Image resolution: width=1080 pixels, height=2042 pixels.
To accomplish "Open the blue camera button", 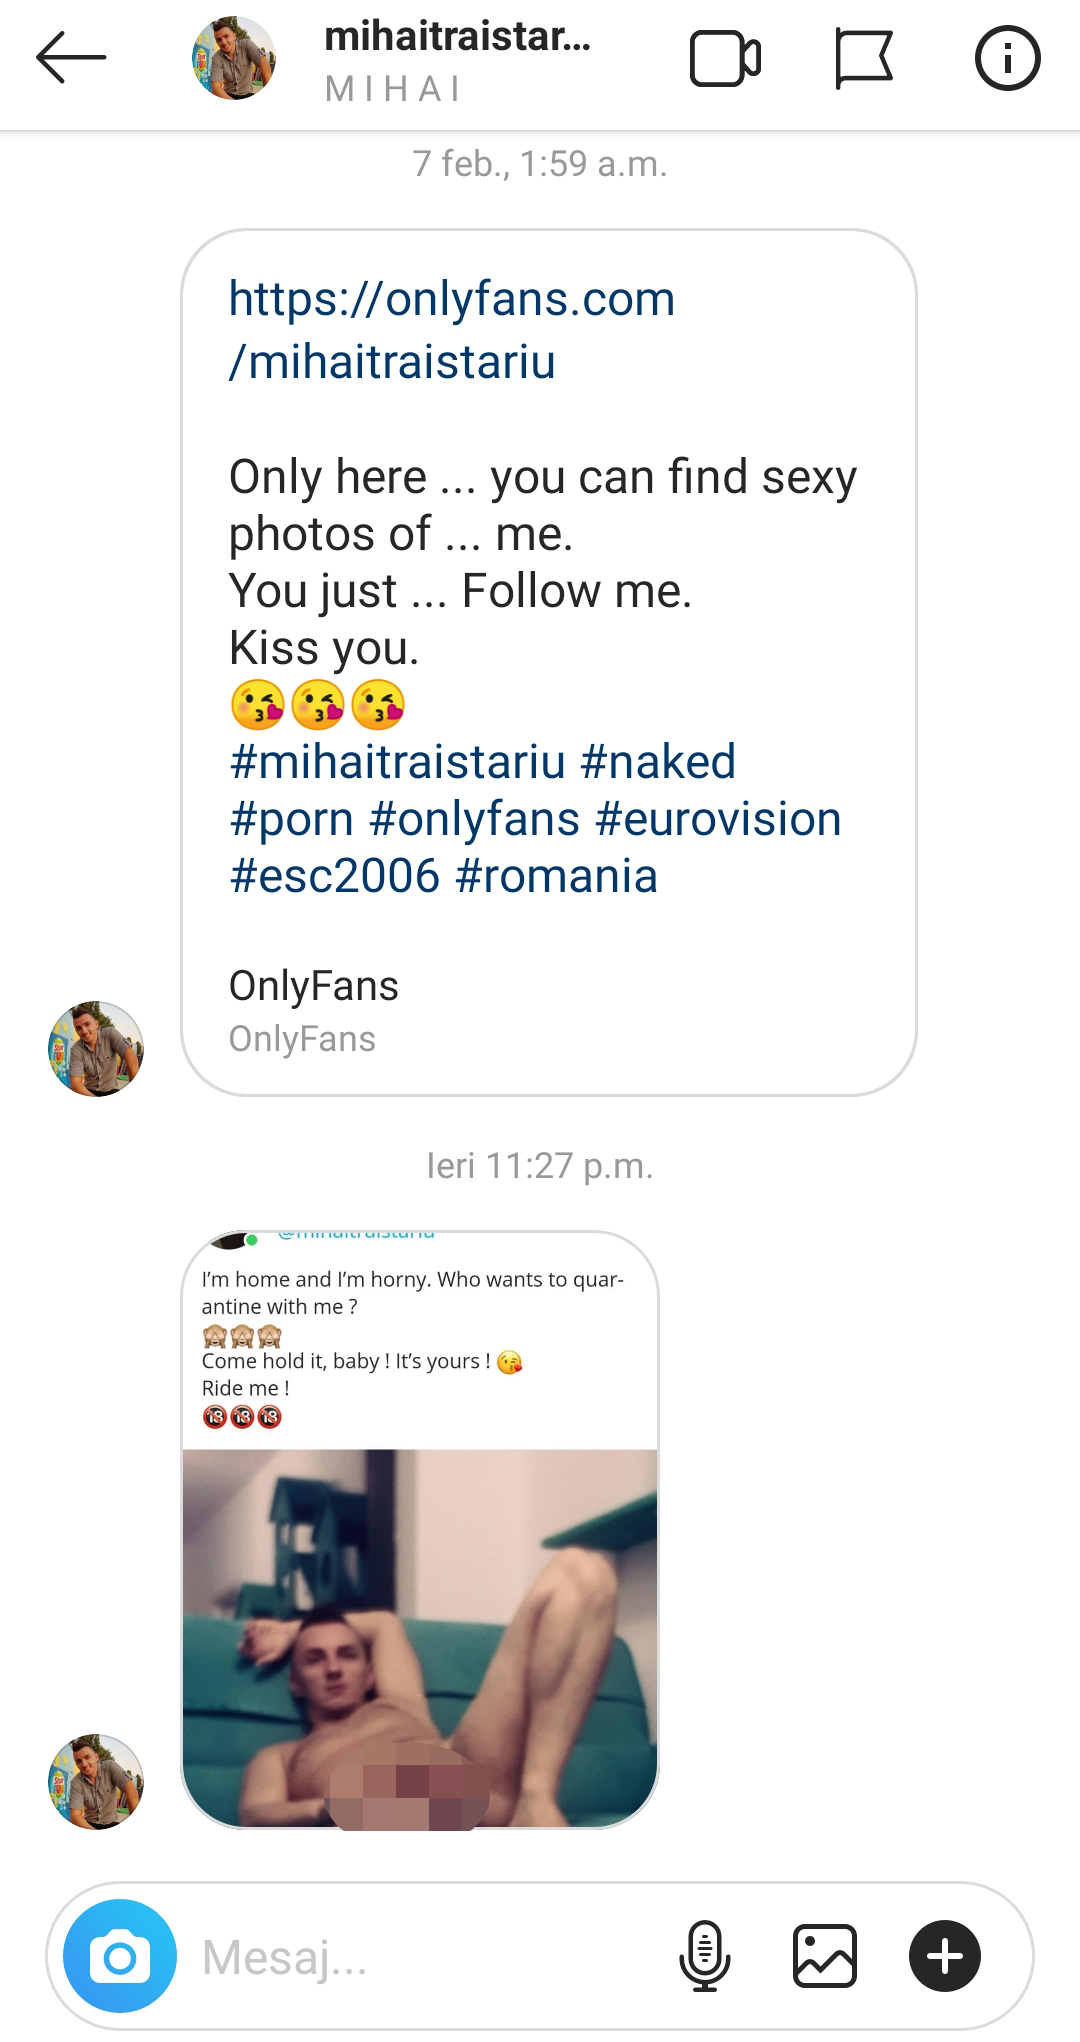I will (120, 1956).
